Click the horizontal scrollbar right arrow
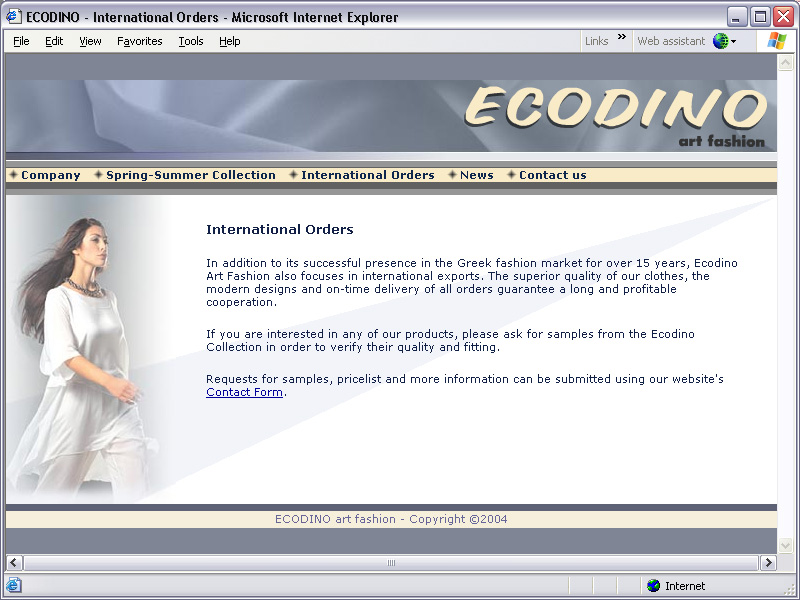This screenshot has width=800, height=600. pos(768,563)
